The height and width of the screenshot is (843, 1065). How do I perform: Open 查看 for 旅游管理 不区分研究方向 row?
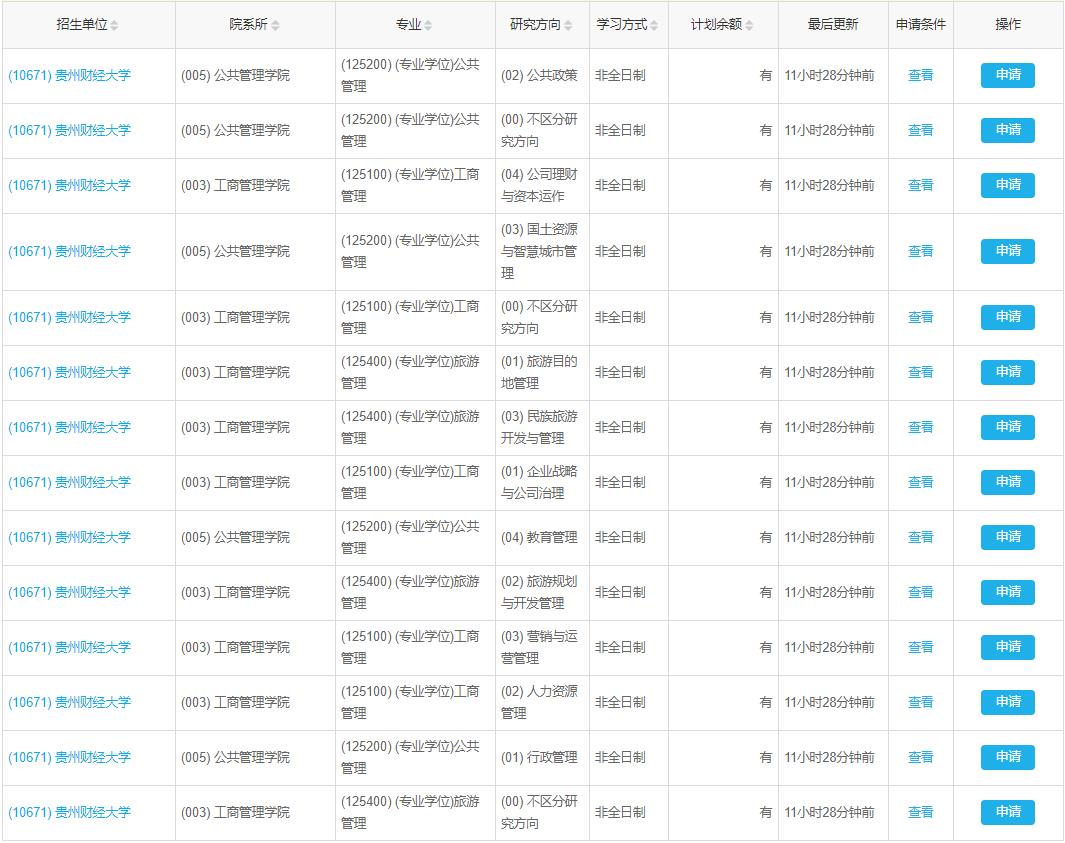(920, 812)
